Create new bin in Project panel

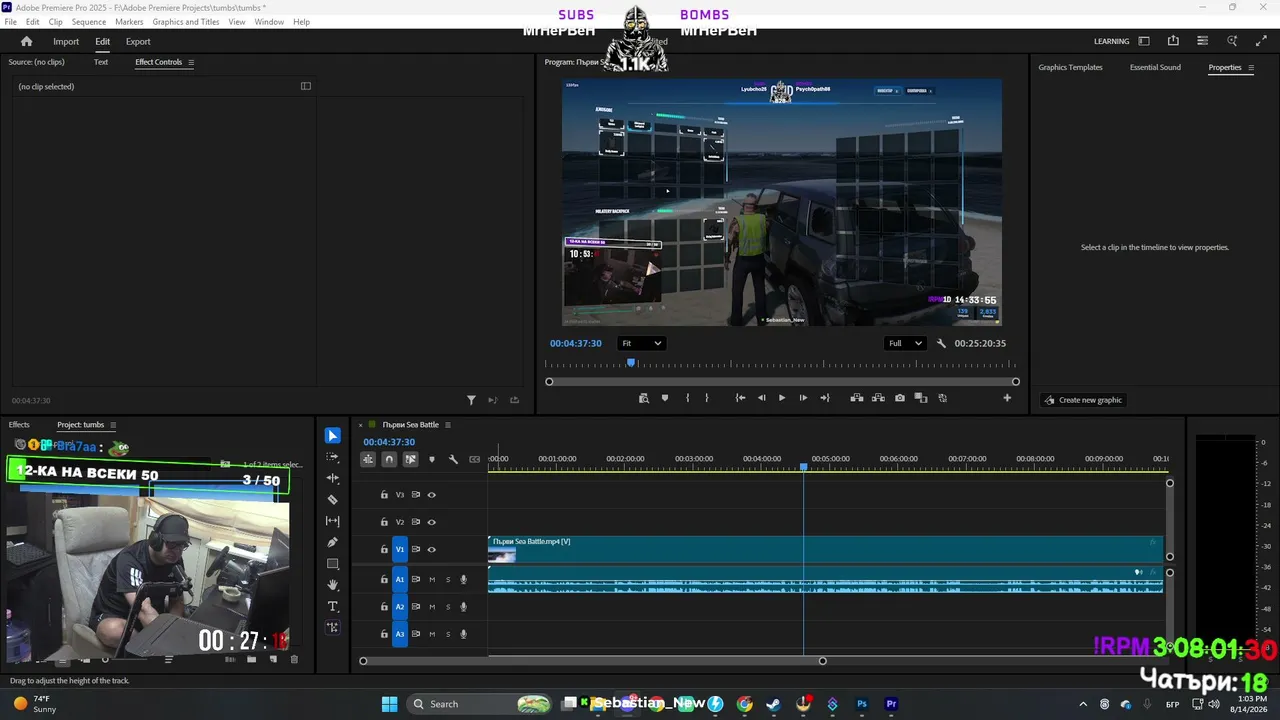[x=251, y=659]
